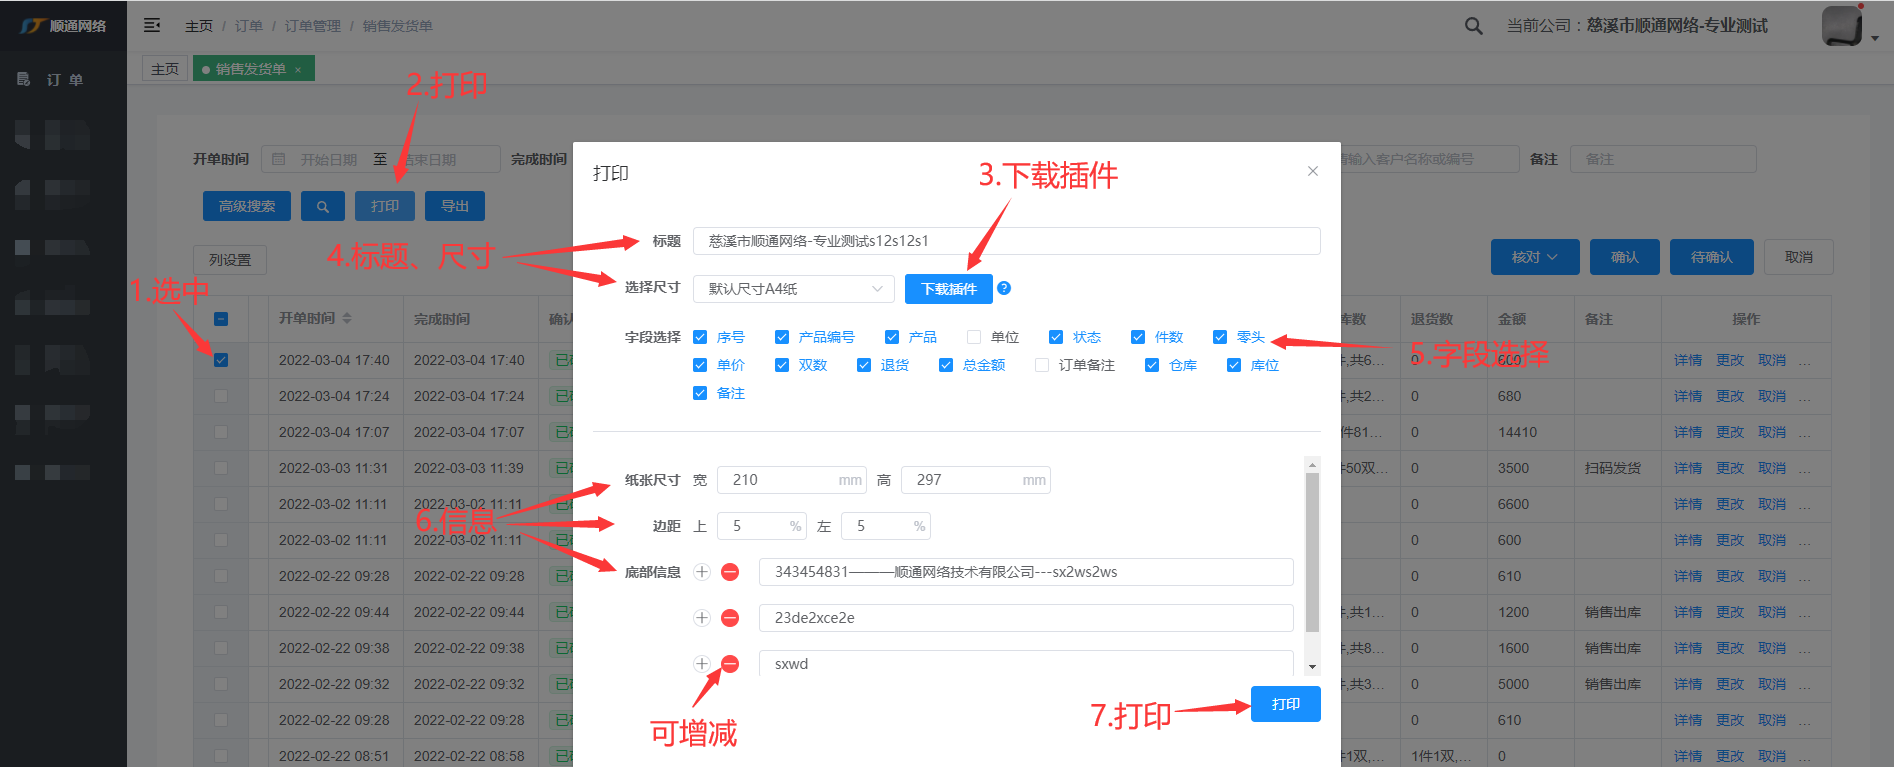Switch to the 主页 tab
Image resolution: width=1894 pixels, height=767 pixels.
coord(165,69)
